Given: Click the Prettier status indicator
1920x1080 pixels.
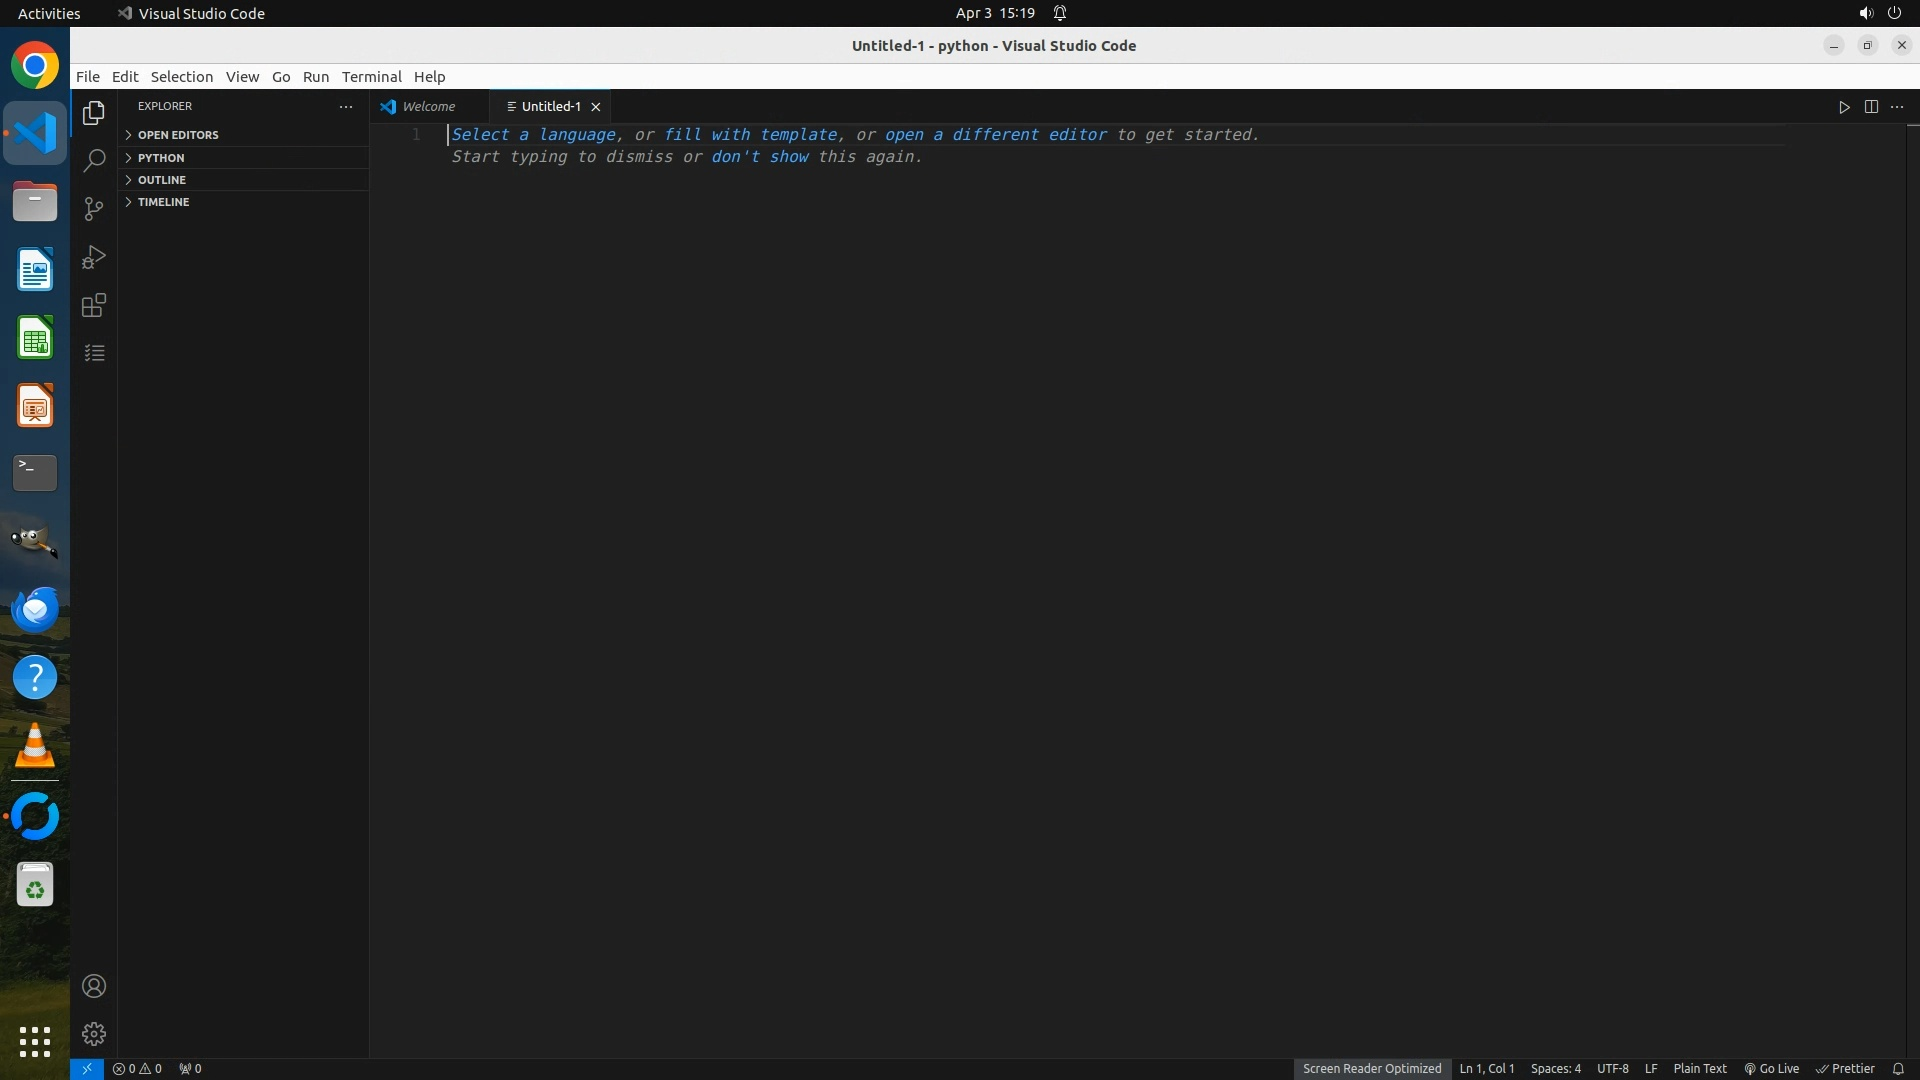Looking at the screenshot, I should coord(1846,1069).
